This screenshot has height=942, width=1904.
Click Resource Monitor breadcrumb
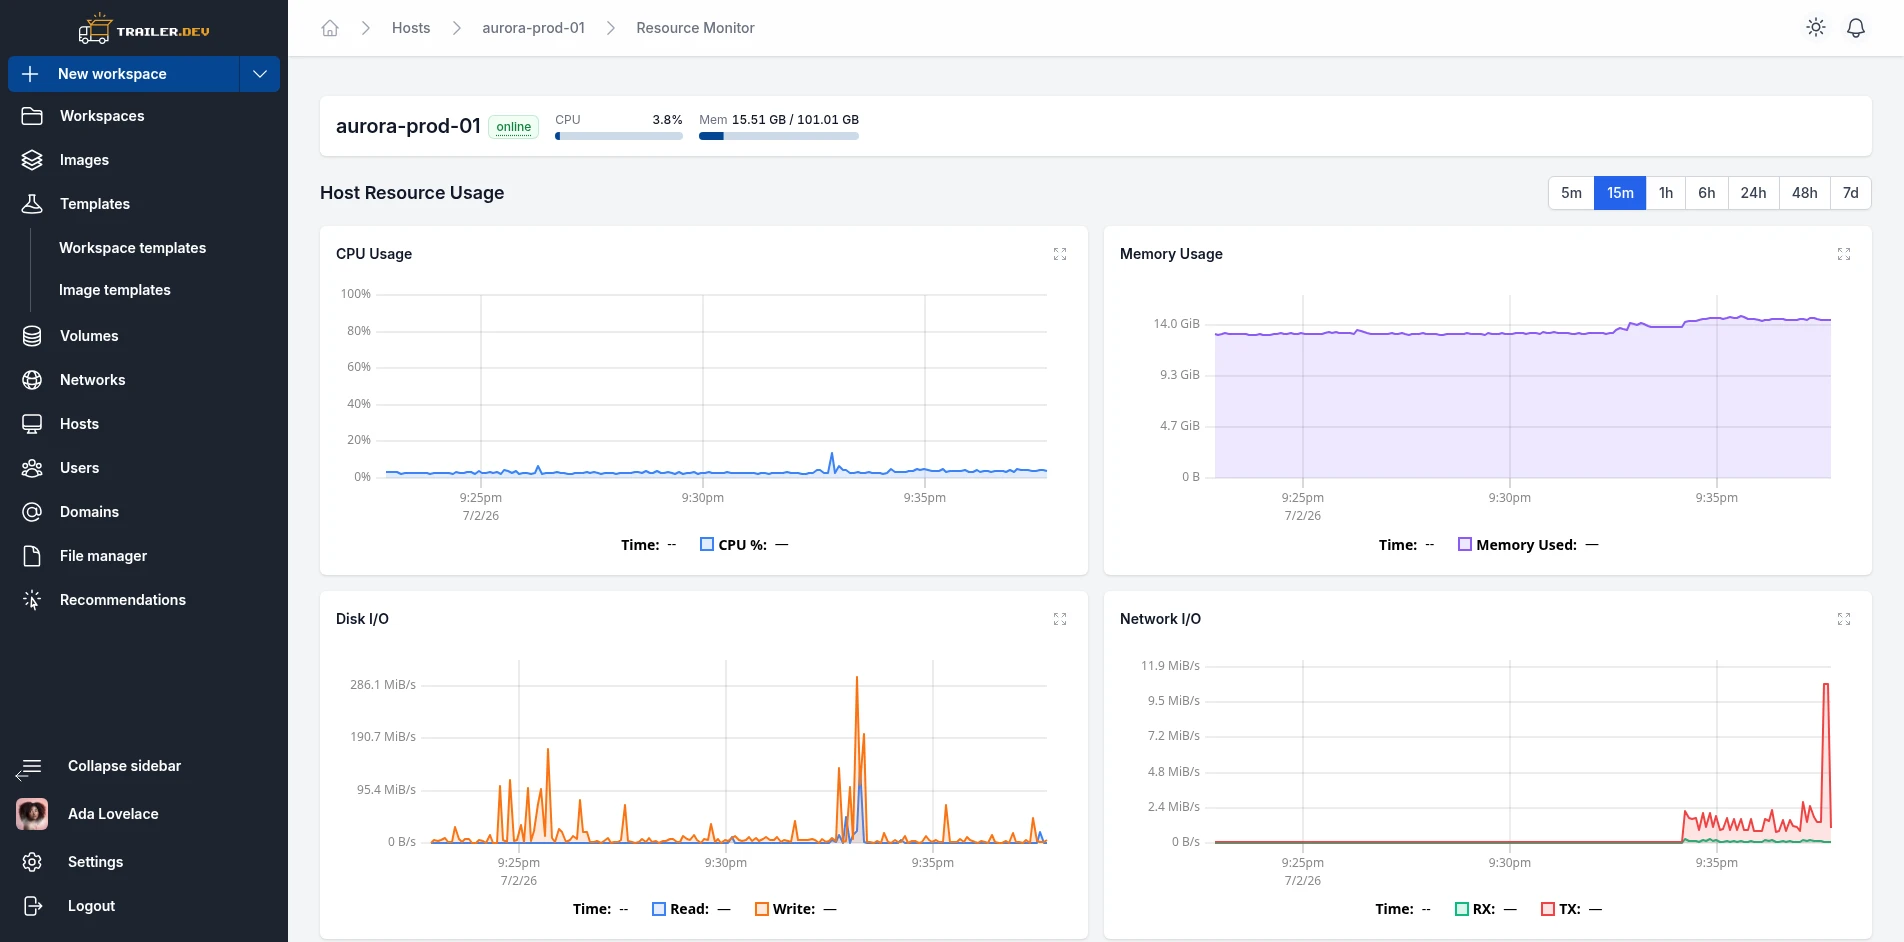coord(695,28)
